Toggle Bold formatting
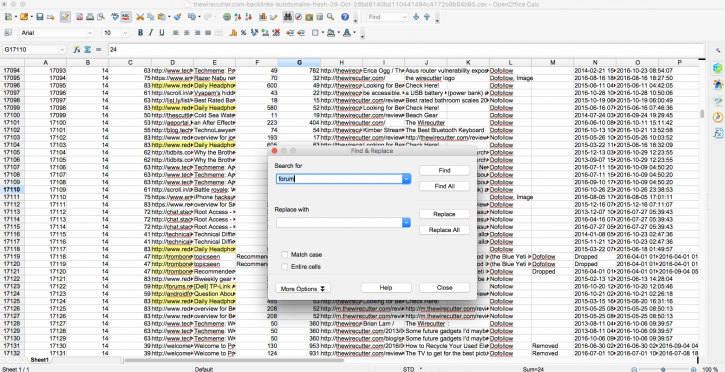This screenshot has height=372, width=725. (x=141, y=33)
